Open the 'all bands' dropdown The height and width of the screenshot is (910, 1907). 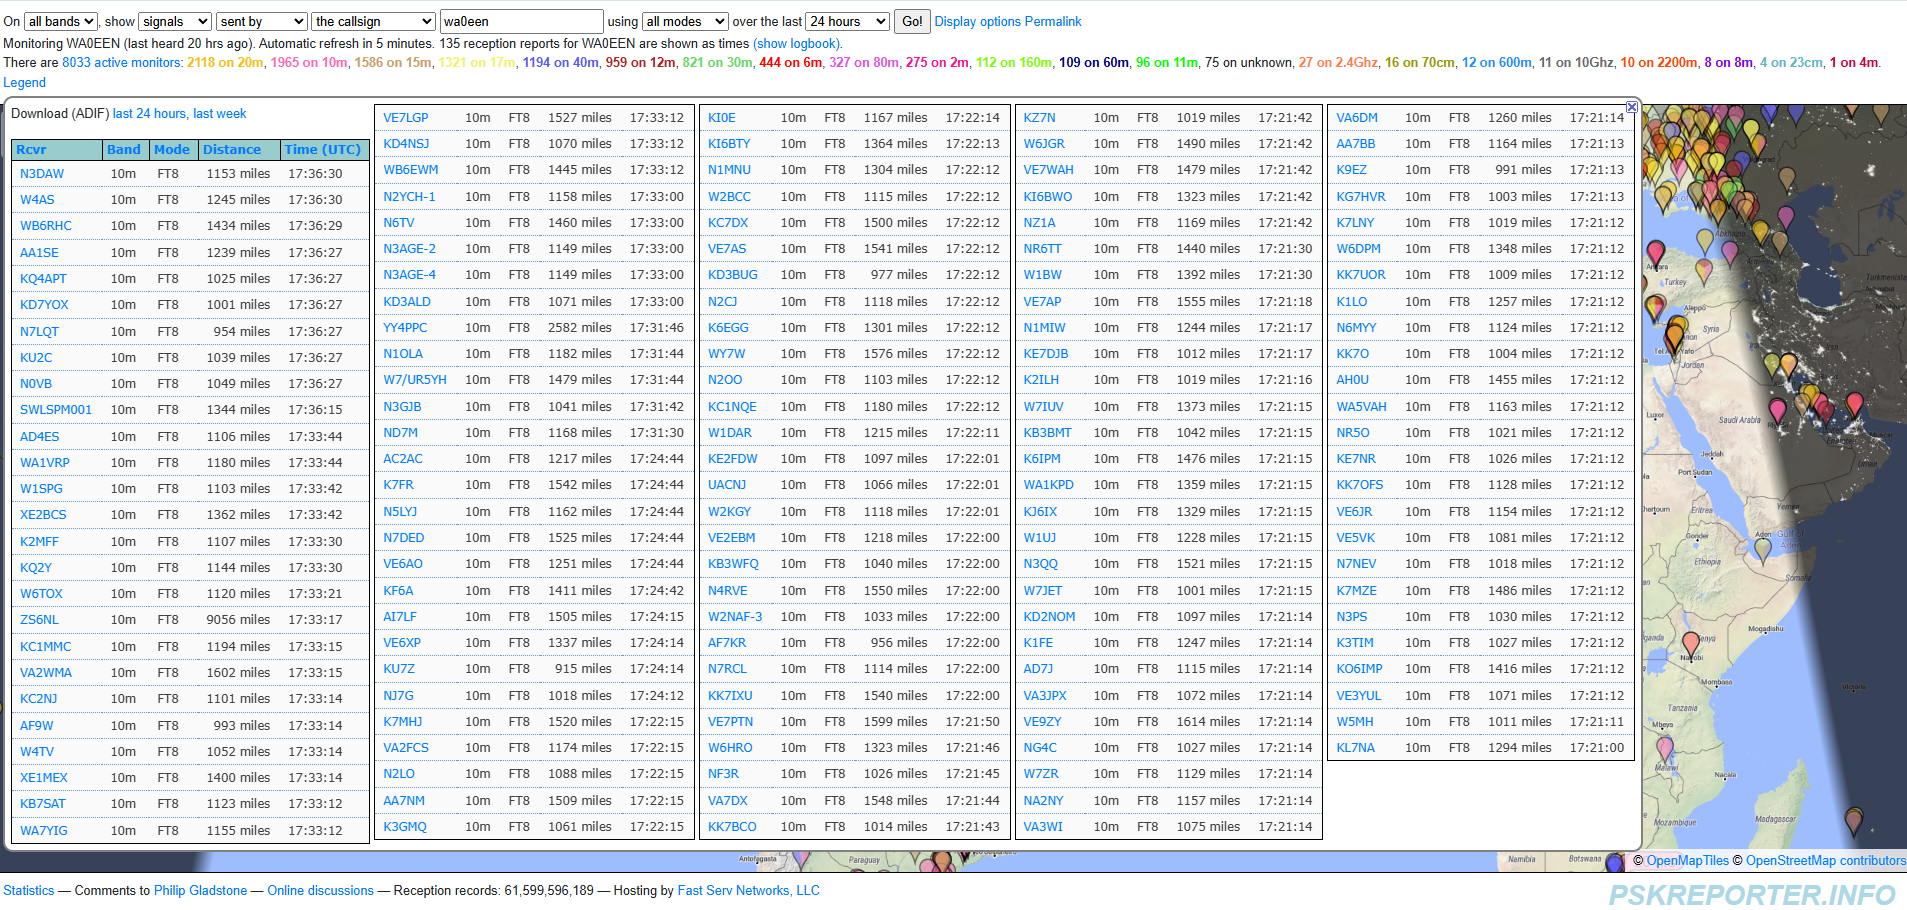pos(61,21)
